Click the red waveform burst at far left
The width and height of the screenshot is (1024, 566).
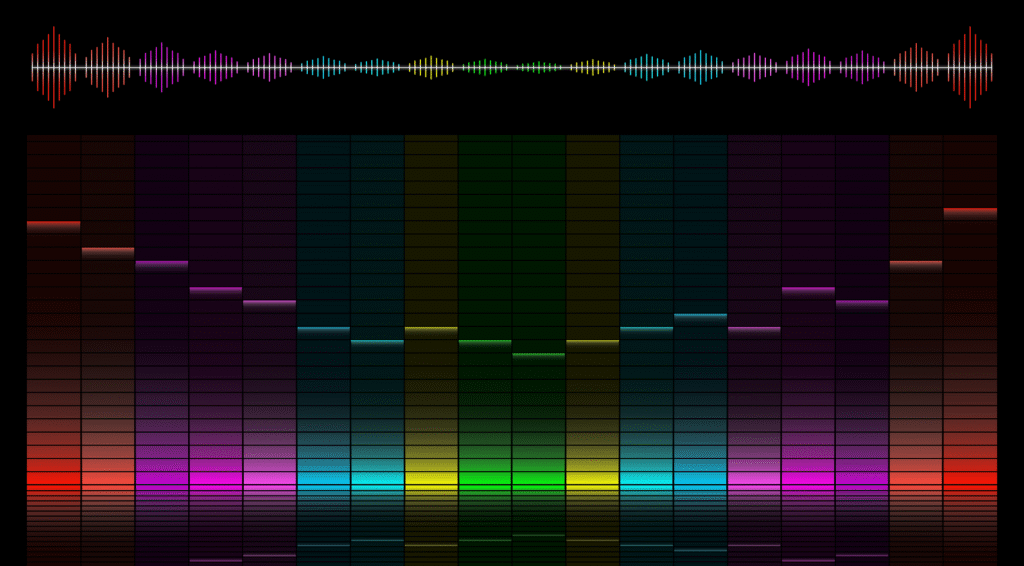coord(54,67)
